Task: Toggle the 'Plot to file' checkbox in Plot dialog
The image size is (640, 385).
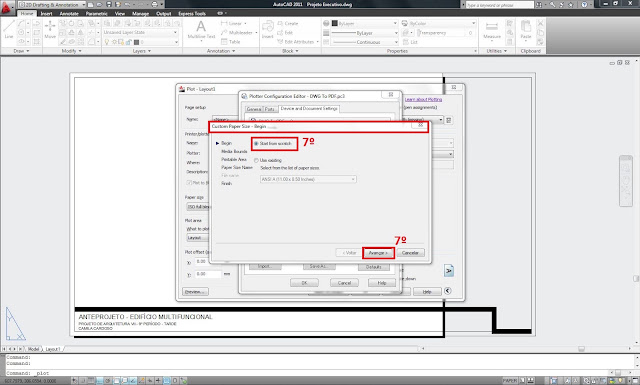Action: point(189,182)
